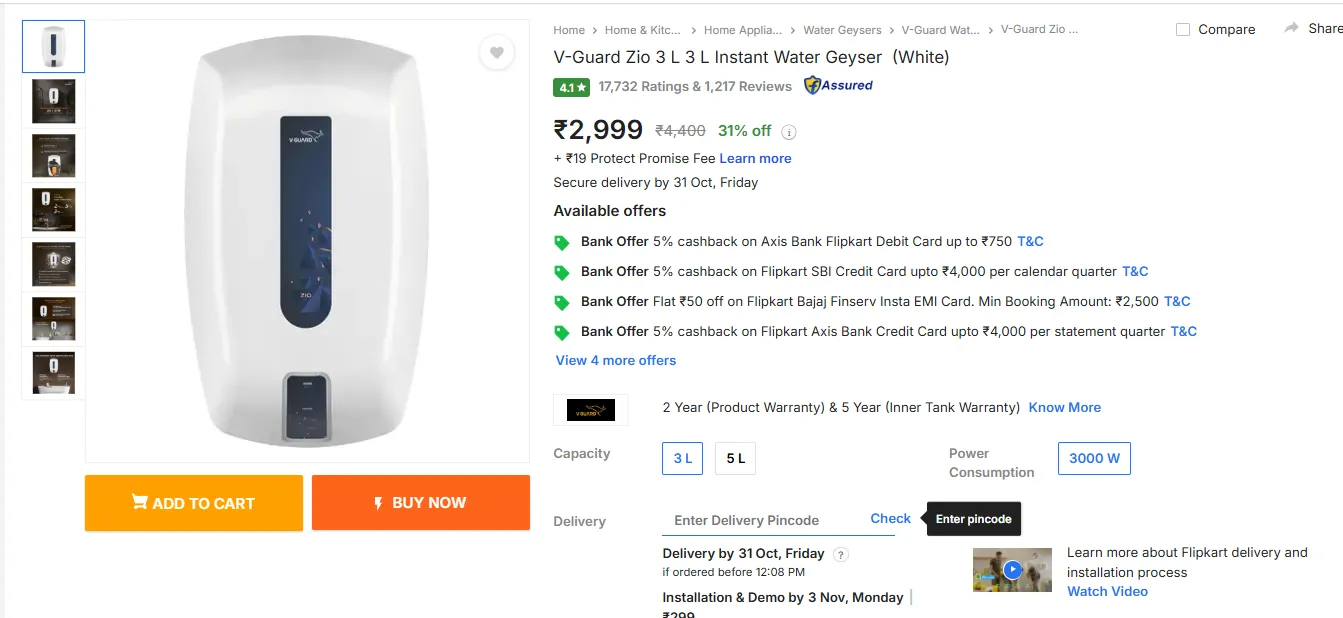The width and height of the screenshot is (1343, 618).
Task: Add product to wishlist with heart icon
Action: tap(496, 52)
